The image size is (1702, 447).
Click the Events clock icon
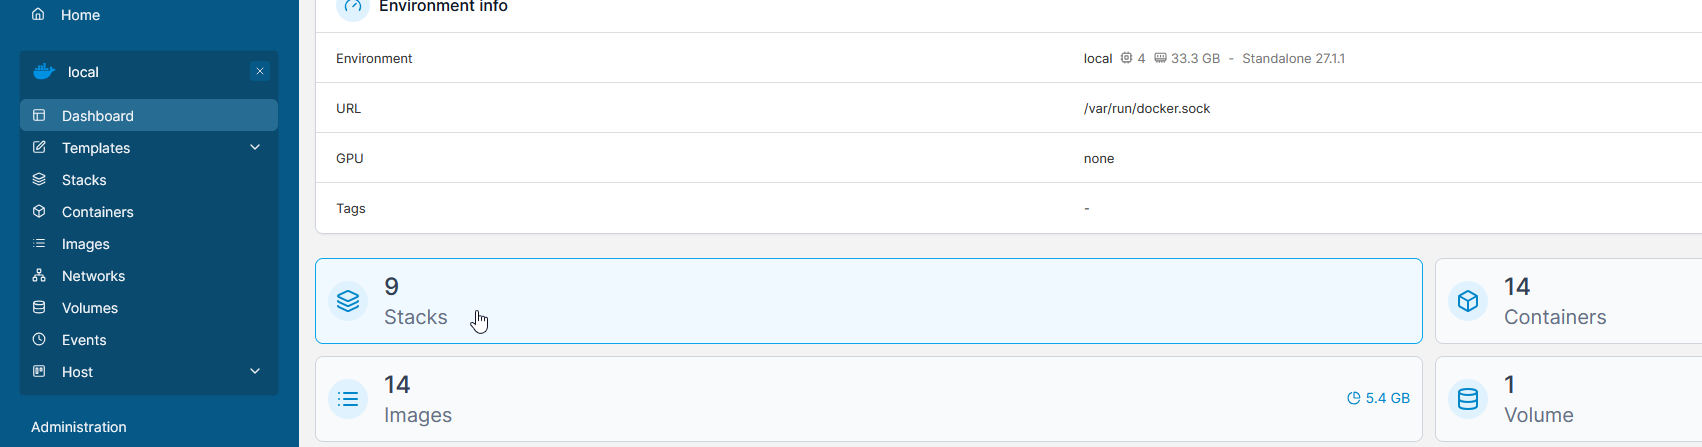click(x=39, y=339)
